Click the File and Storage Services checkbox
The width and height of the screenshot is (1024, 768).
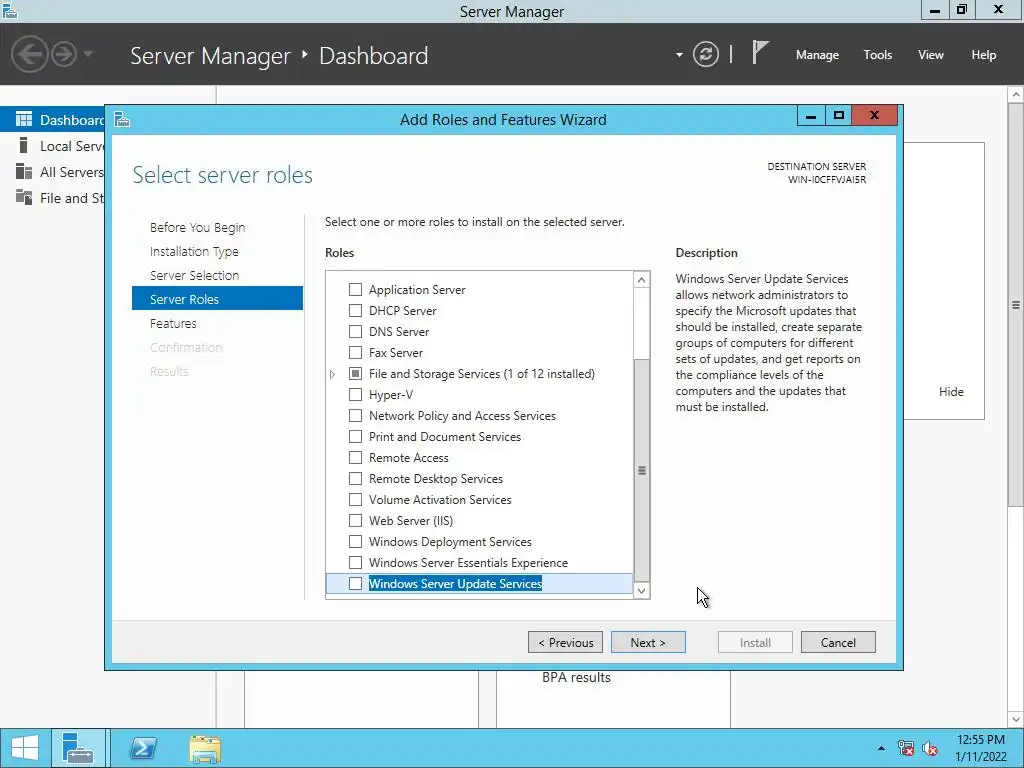pyautogui.click(x=355, y=374)
